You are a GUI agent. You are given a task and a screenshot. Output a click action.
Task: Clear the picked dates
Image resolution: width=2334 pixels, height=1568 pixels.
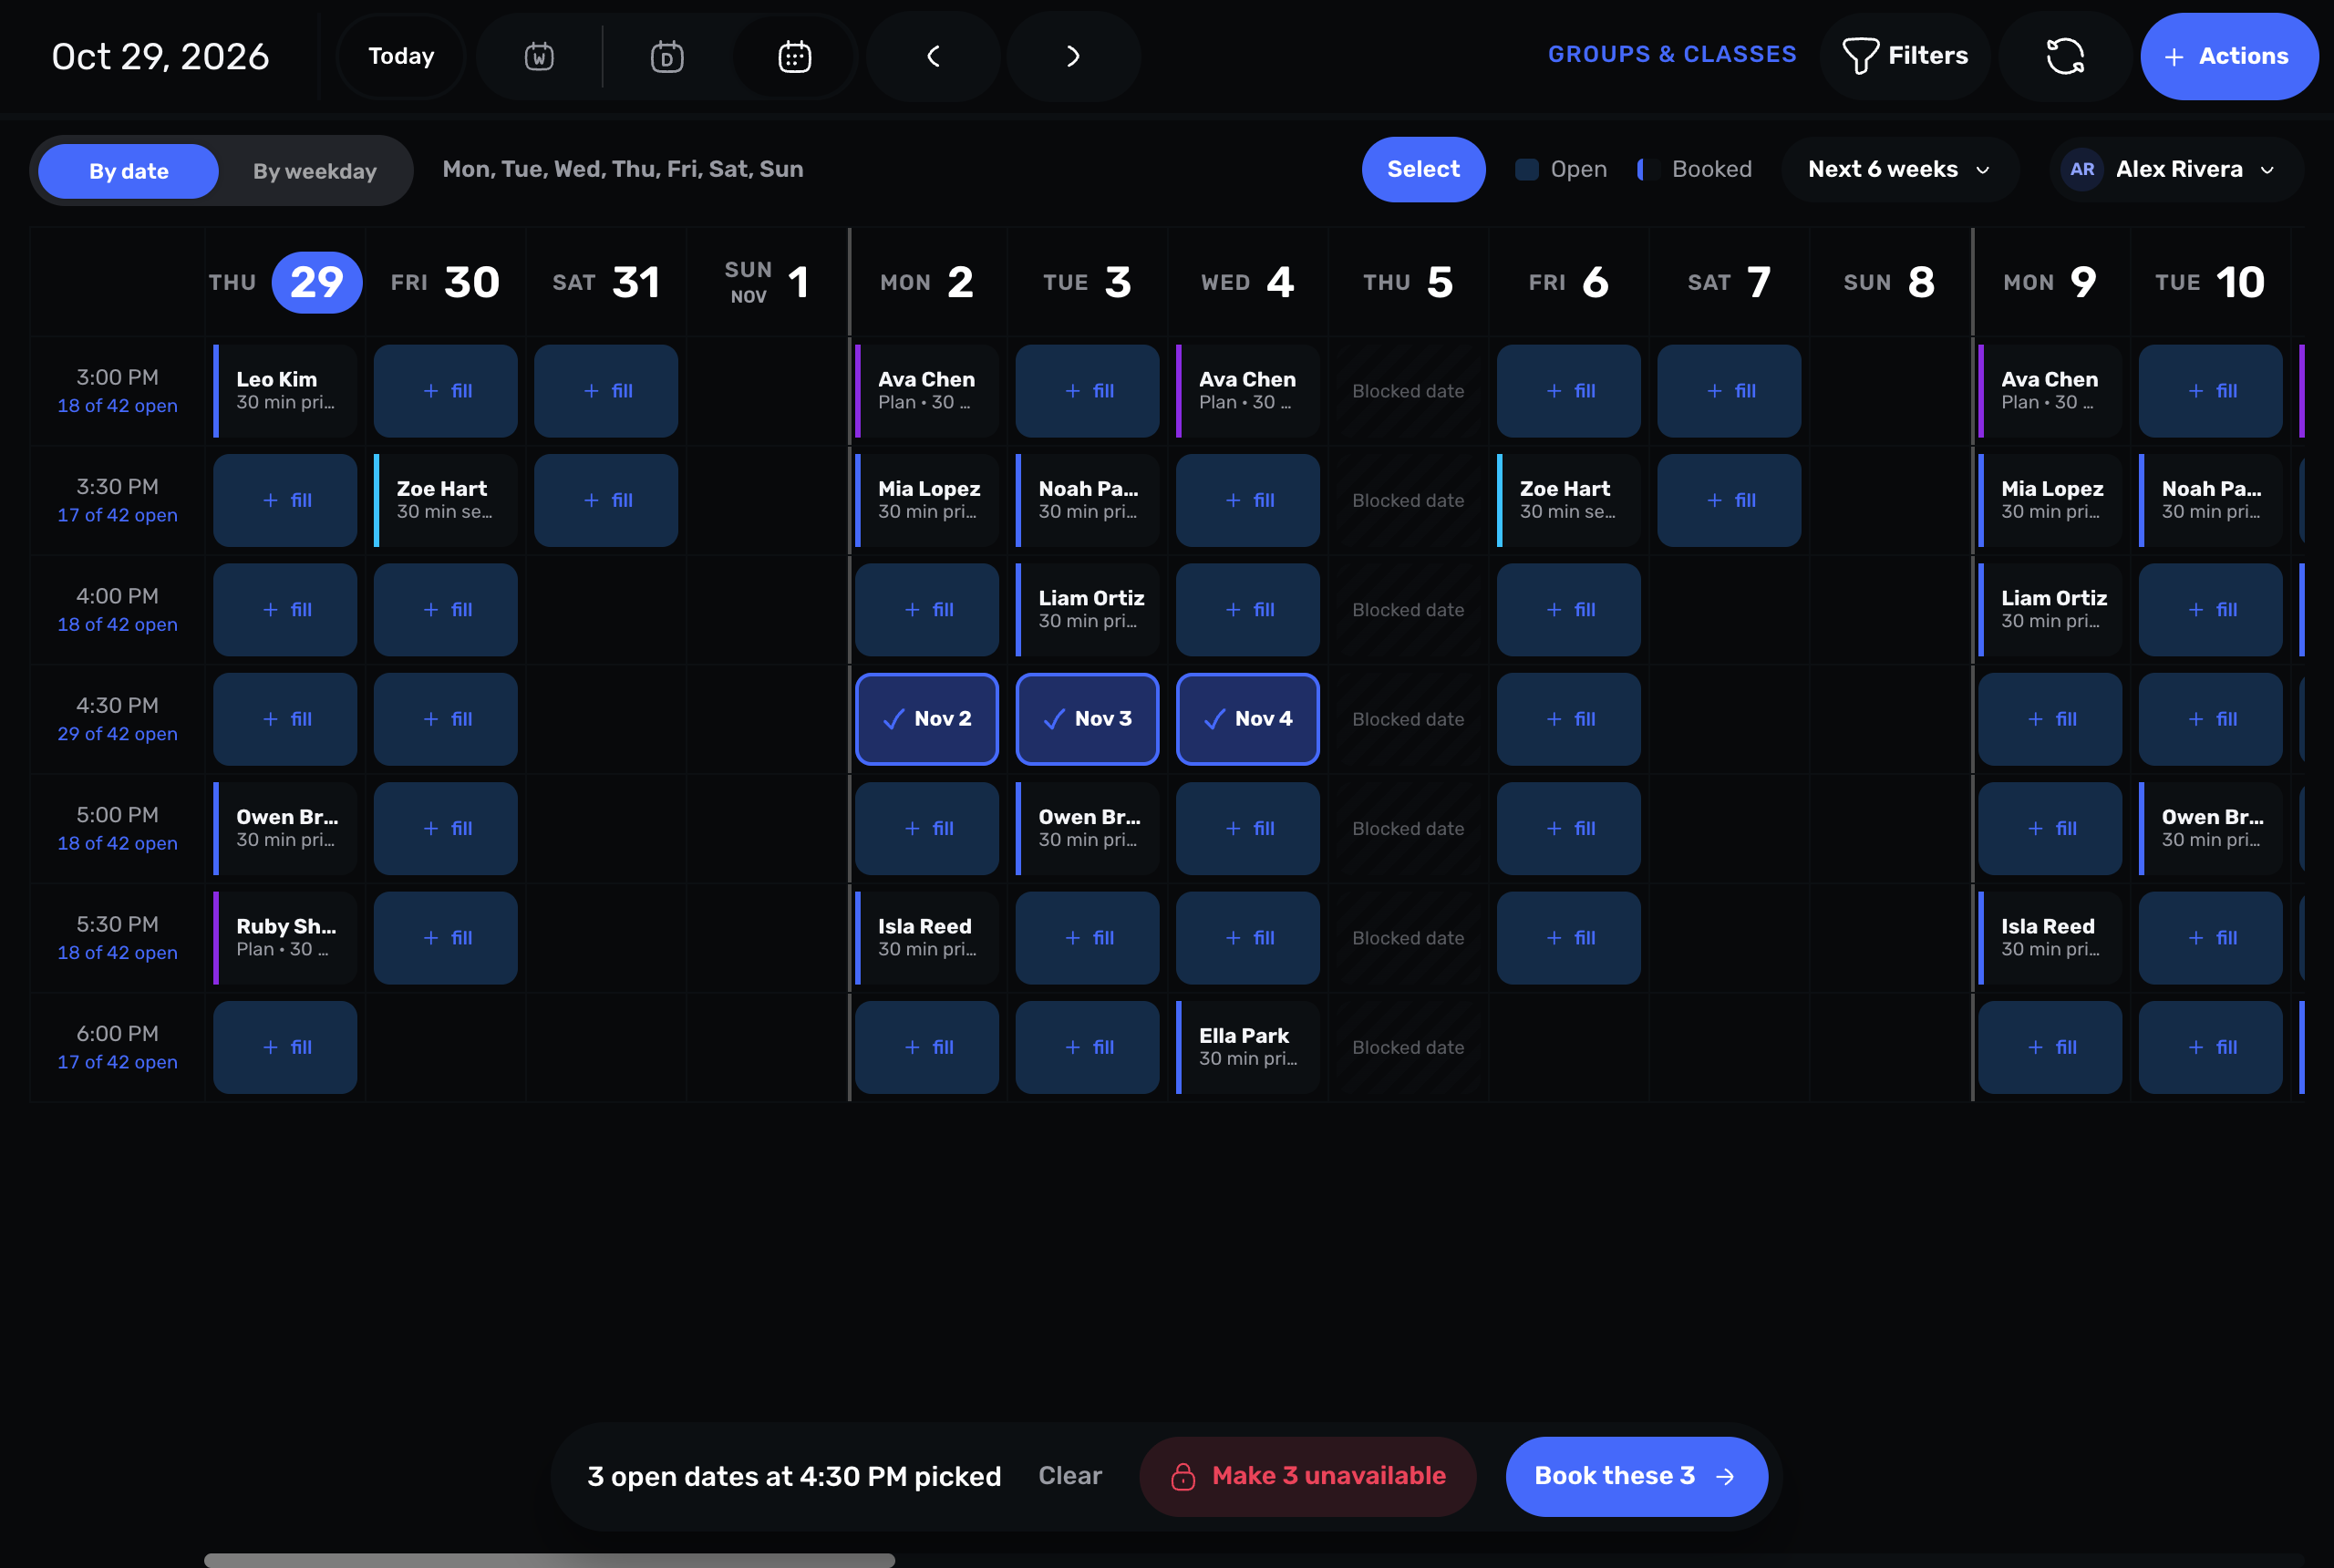[x=1070, y=1476]
